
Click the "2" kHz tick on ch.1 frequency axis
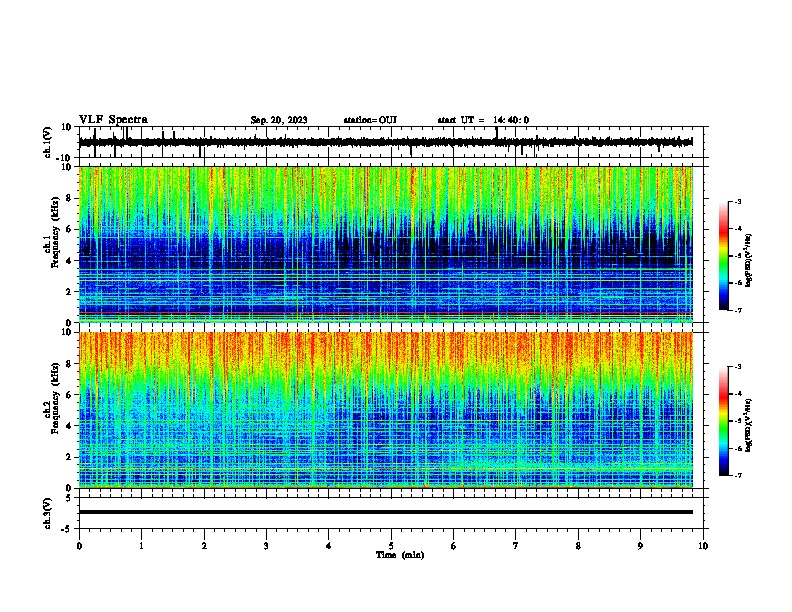[69, 292]
